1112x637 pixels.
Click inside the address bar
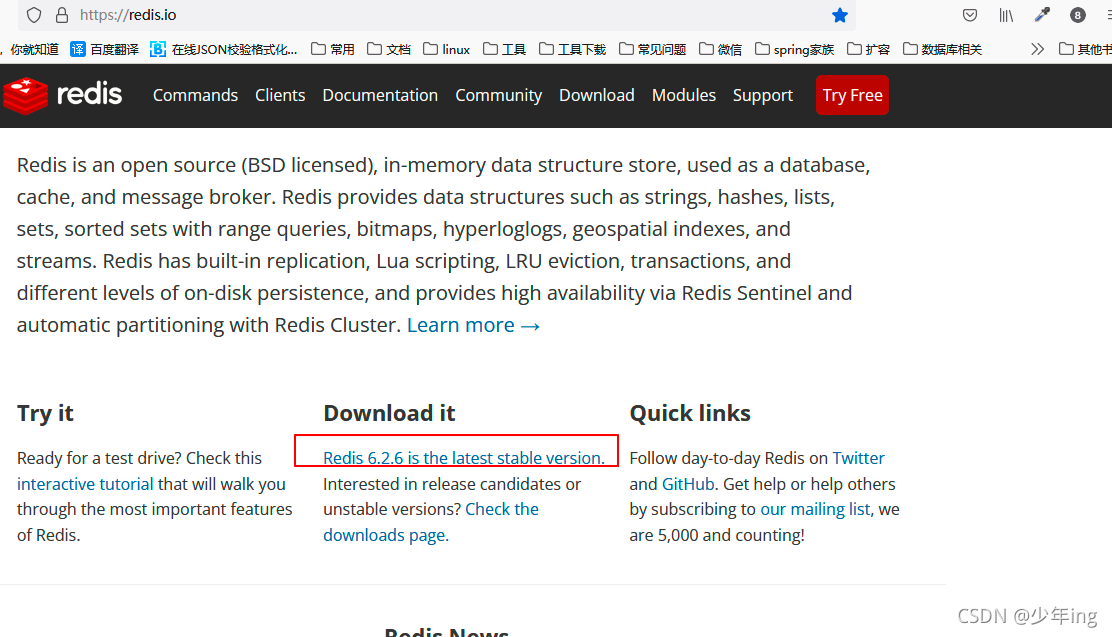[x=300, y=15]
